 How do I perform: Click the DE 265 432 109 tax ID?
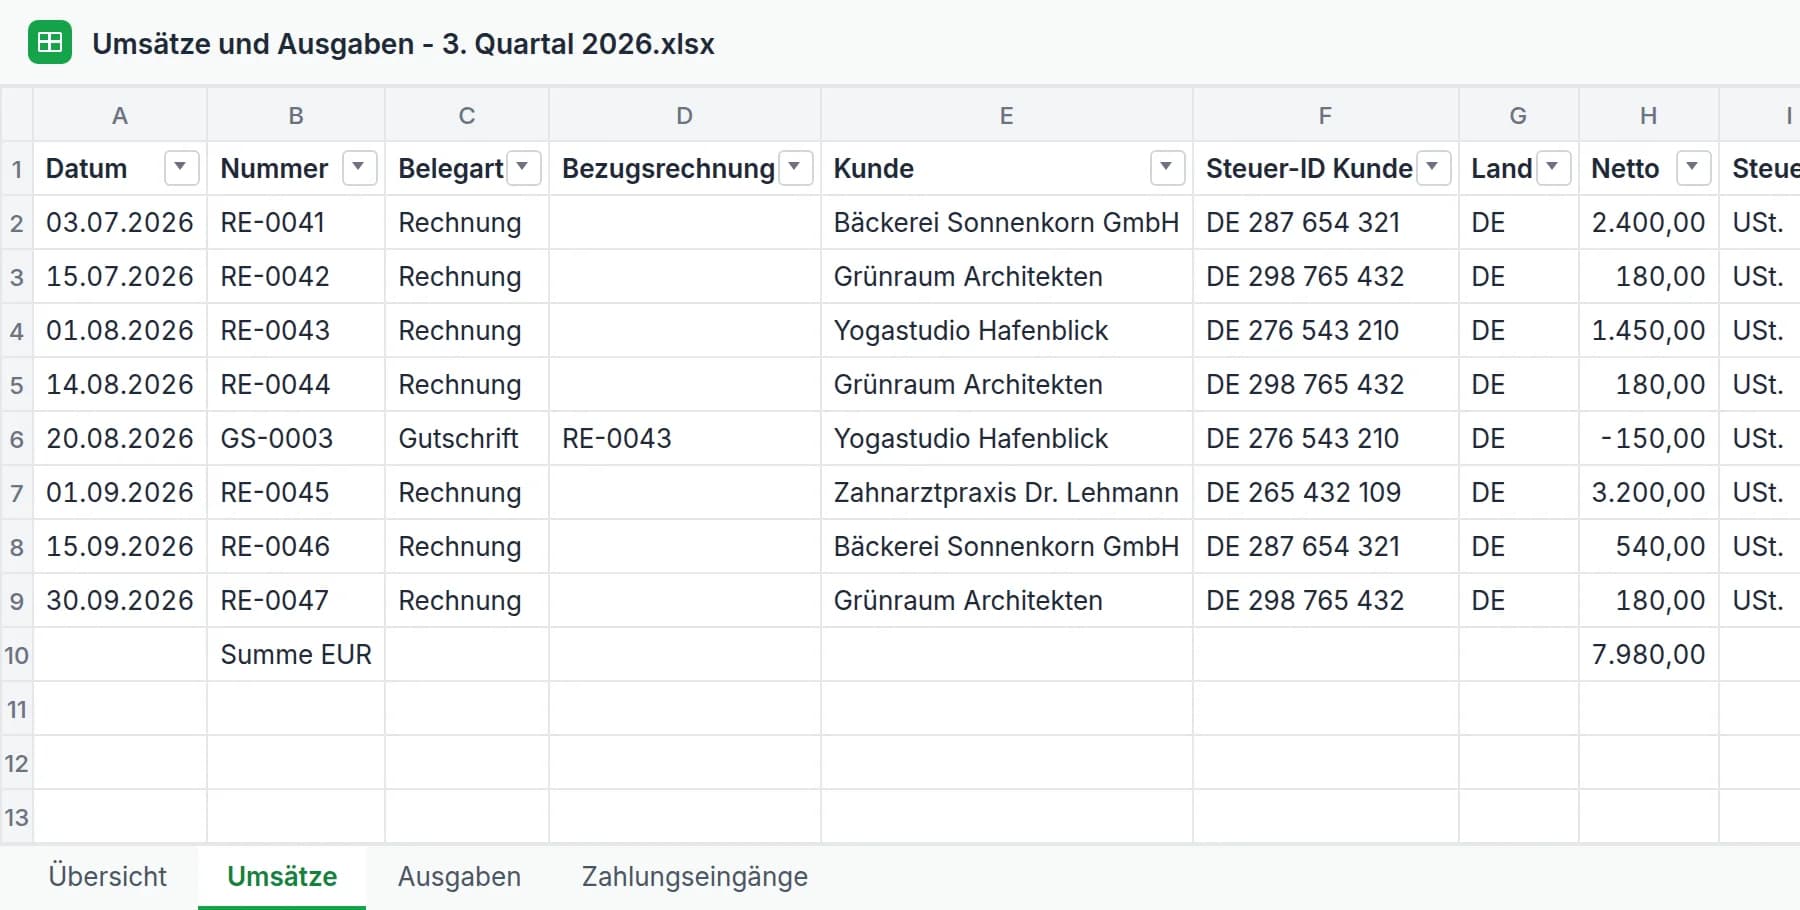[x=1325, y=493]
